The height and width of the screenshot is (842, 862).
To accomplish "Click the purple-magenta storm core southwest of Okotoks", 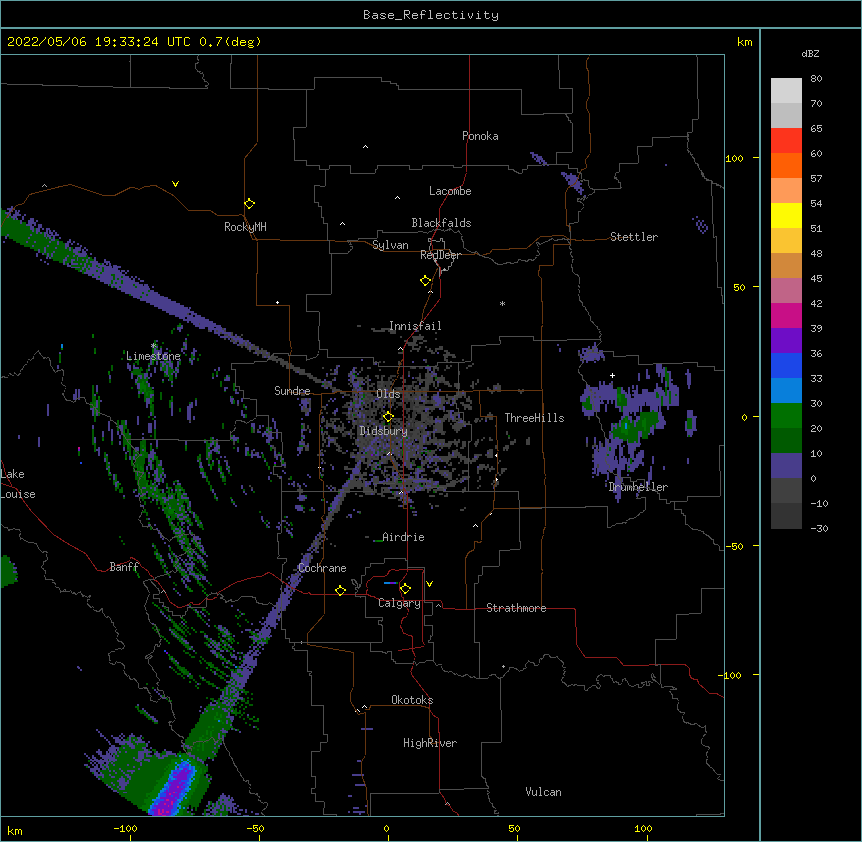I will pos(175,789).
